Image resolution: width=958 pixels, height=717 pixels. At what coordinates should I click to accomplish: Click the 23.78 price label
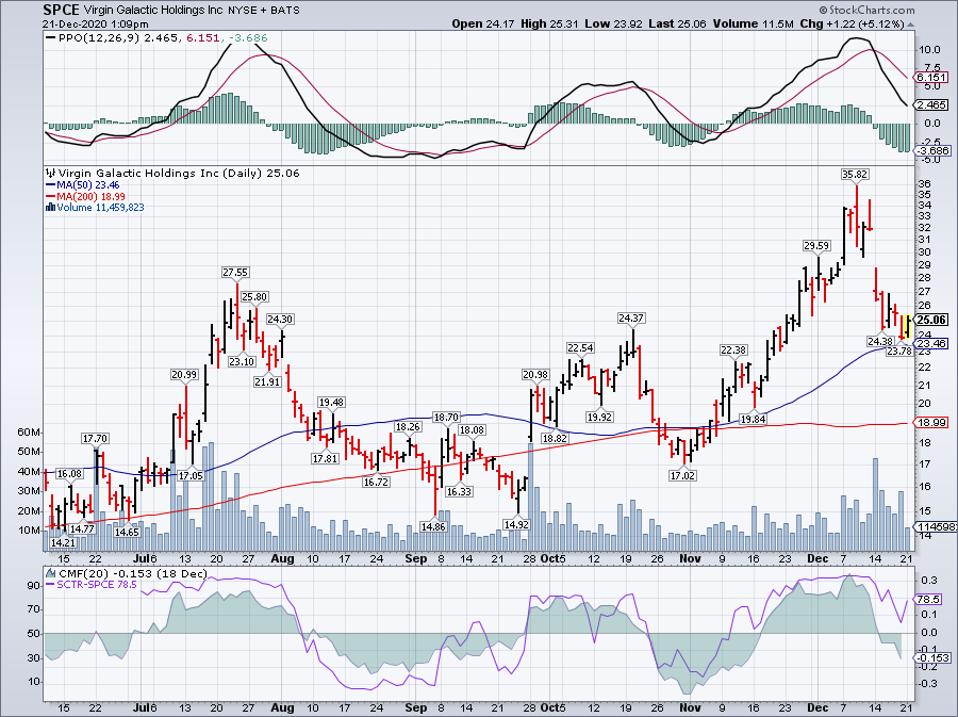point(899,351)
